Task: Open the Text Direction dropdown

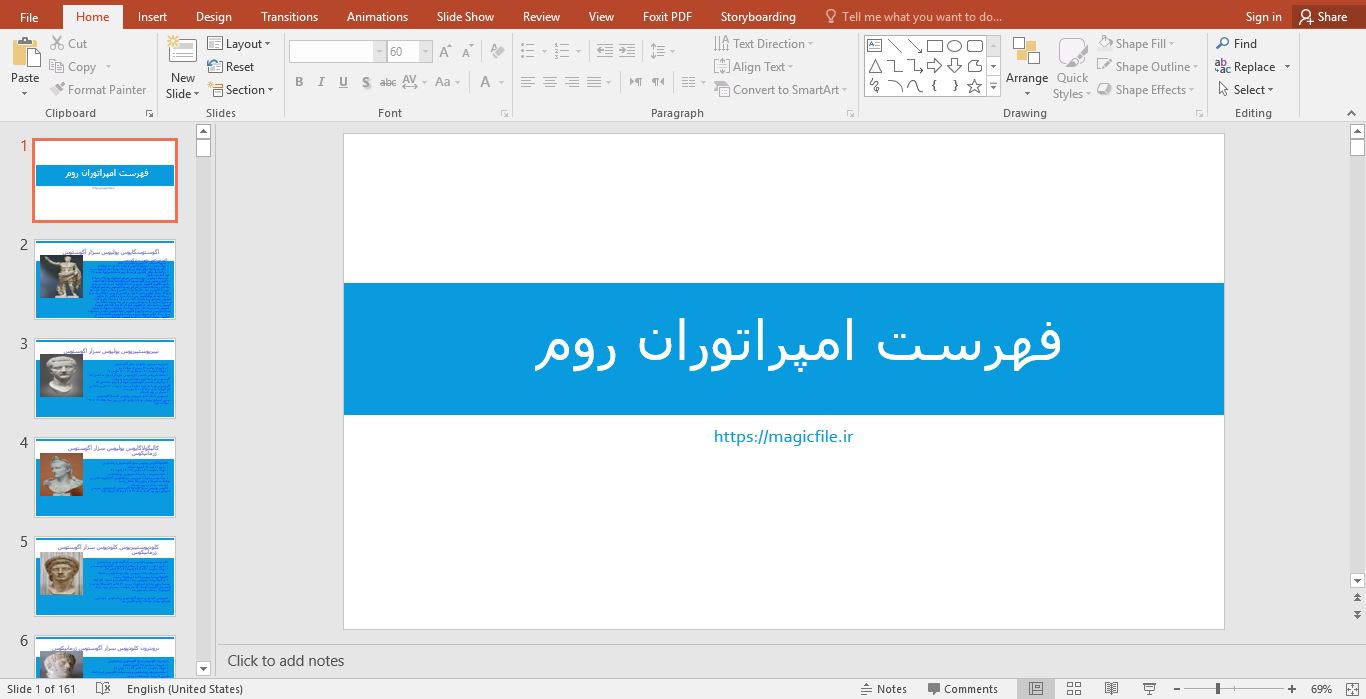Action: point(764,44)
